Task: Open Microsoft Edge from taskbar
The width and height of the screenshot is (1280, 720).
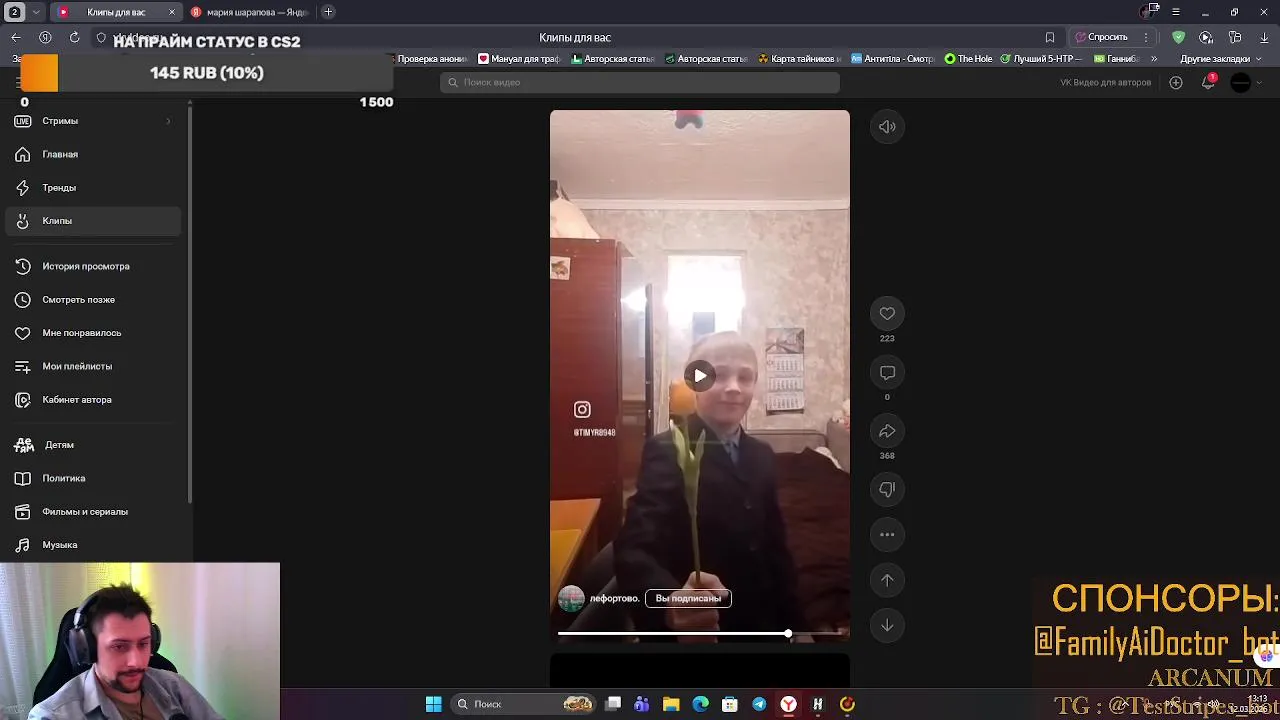Action: [700, 704]
